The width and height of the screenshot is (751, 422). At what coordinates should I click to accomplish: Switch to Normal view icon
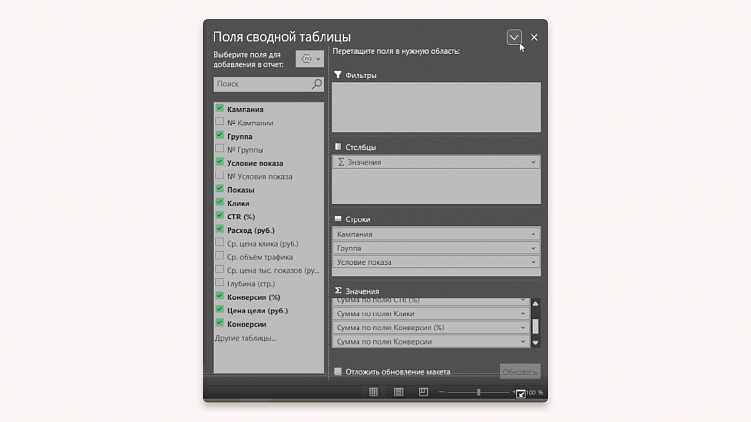pos(374,392)
